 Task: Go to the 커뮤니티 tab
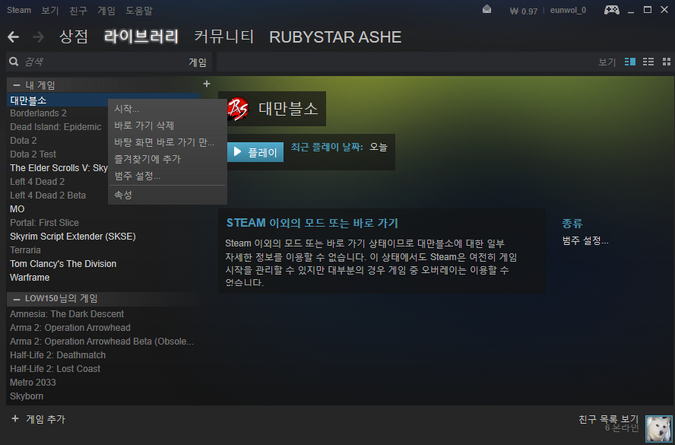click(x=224, y=37)
